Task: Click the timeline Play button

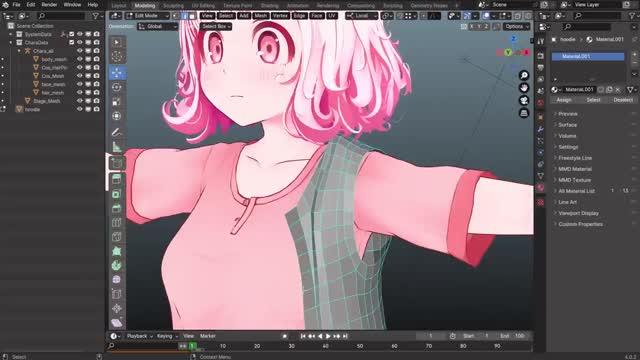Action: click(328, 336)
